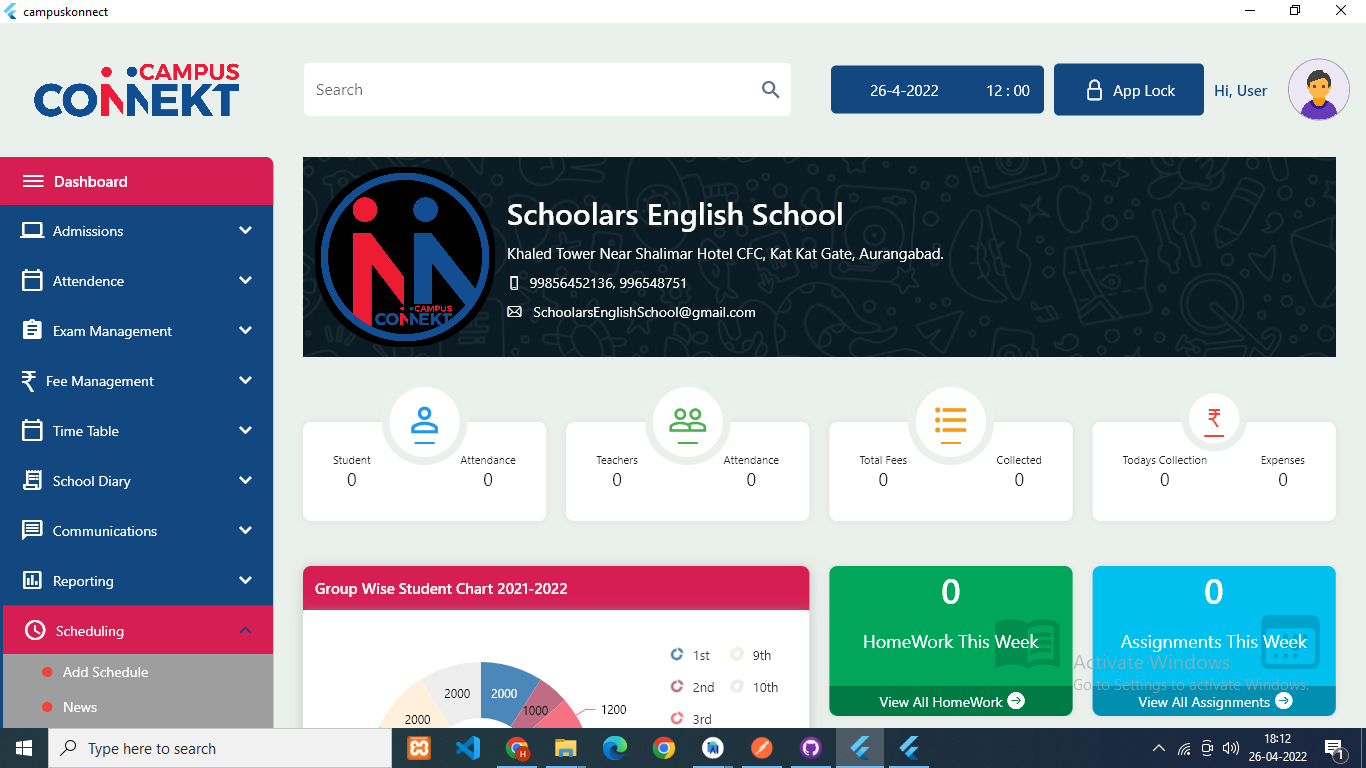Click the Total Fees list icon
The height and width of the screenshot is (768, 1366).
(x=950, y=422)
